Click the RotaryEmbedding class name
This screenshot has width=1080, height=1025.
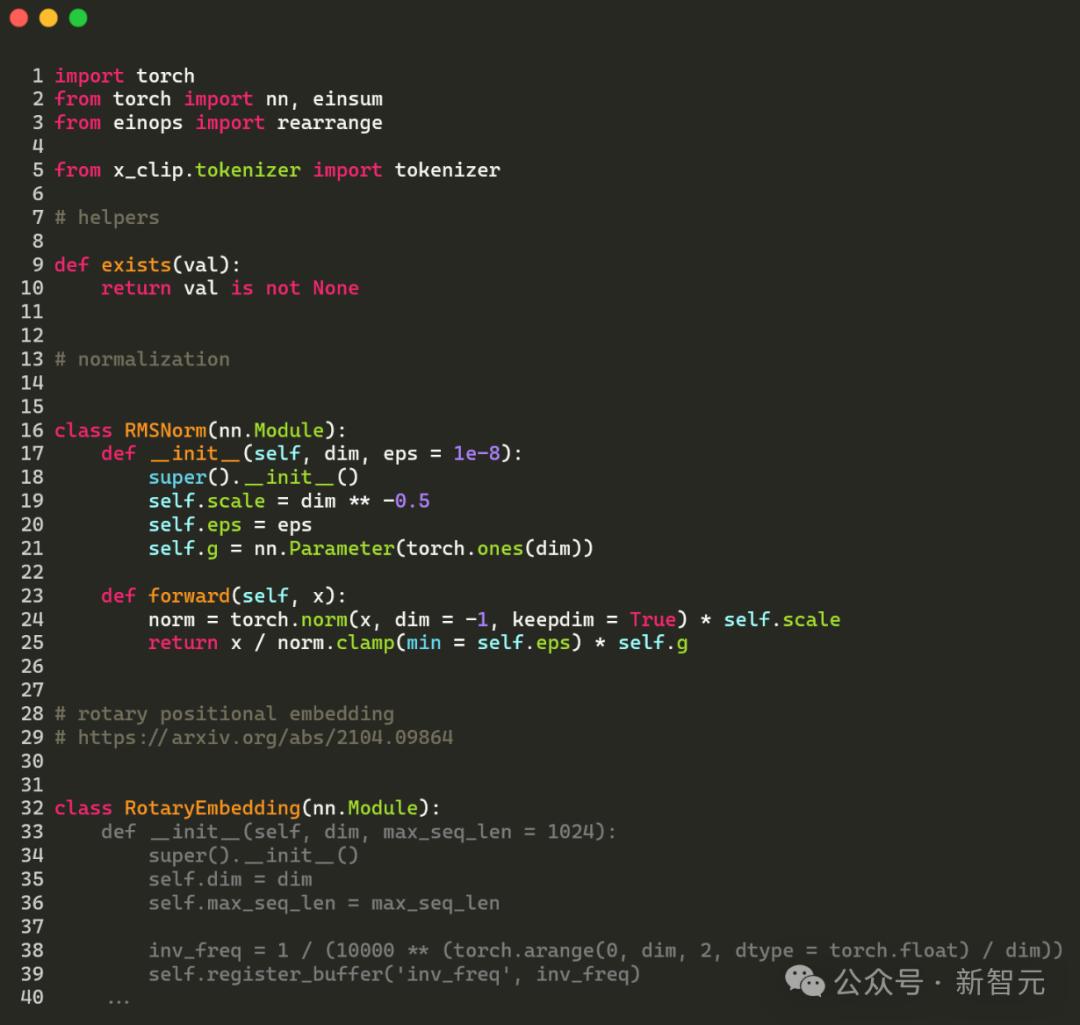[x=211, y=807]
